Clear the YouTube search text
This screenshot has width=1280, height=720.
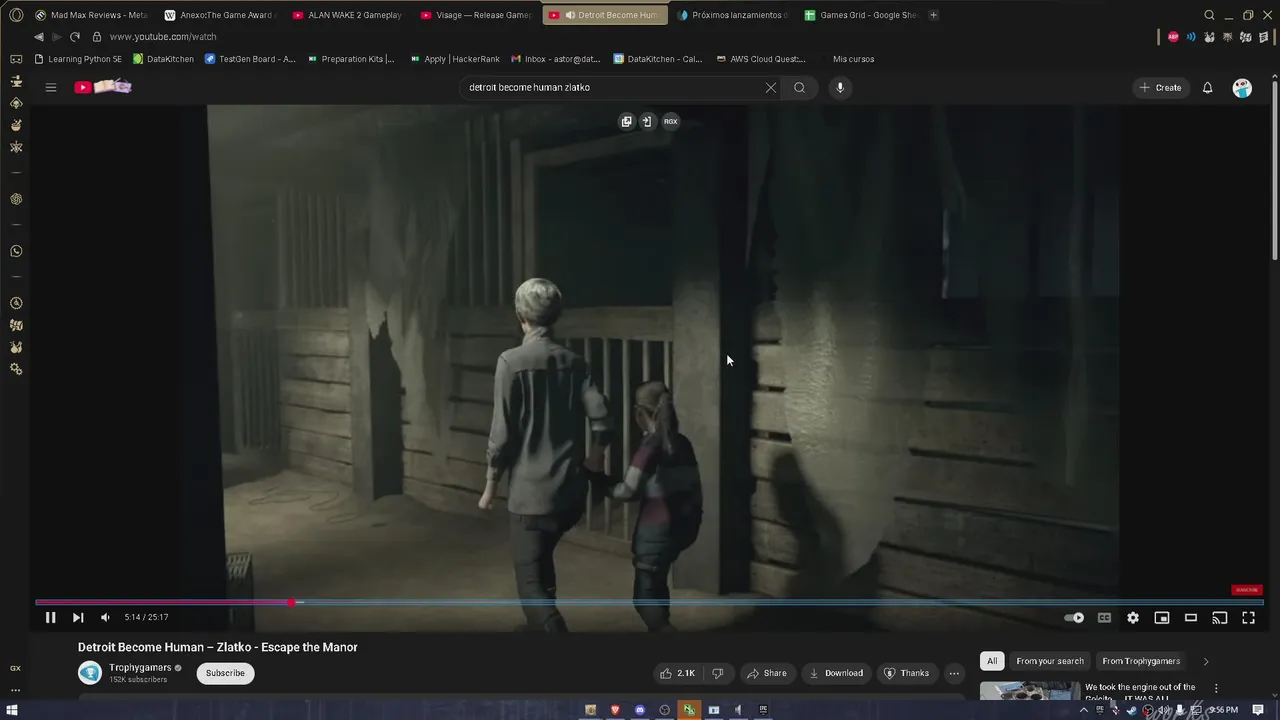point(770,87)
